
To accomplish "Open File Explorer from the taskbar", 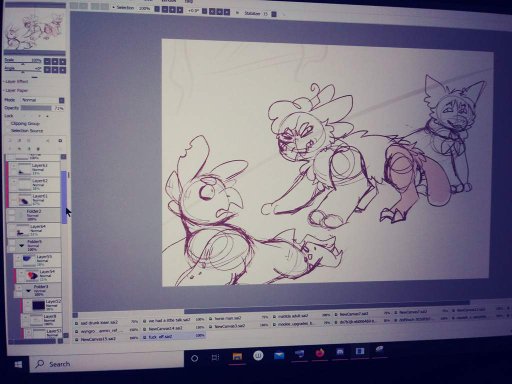I will 237,356.
